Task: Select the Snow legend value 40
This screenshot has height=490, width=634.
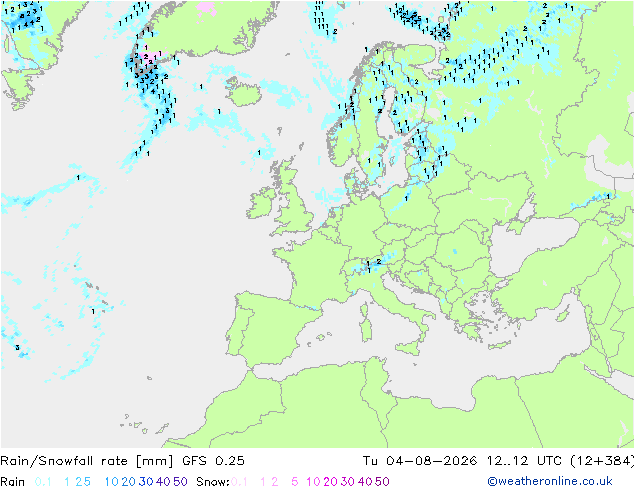Action: (365, 482)
